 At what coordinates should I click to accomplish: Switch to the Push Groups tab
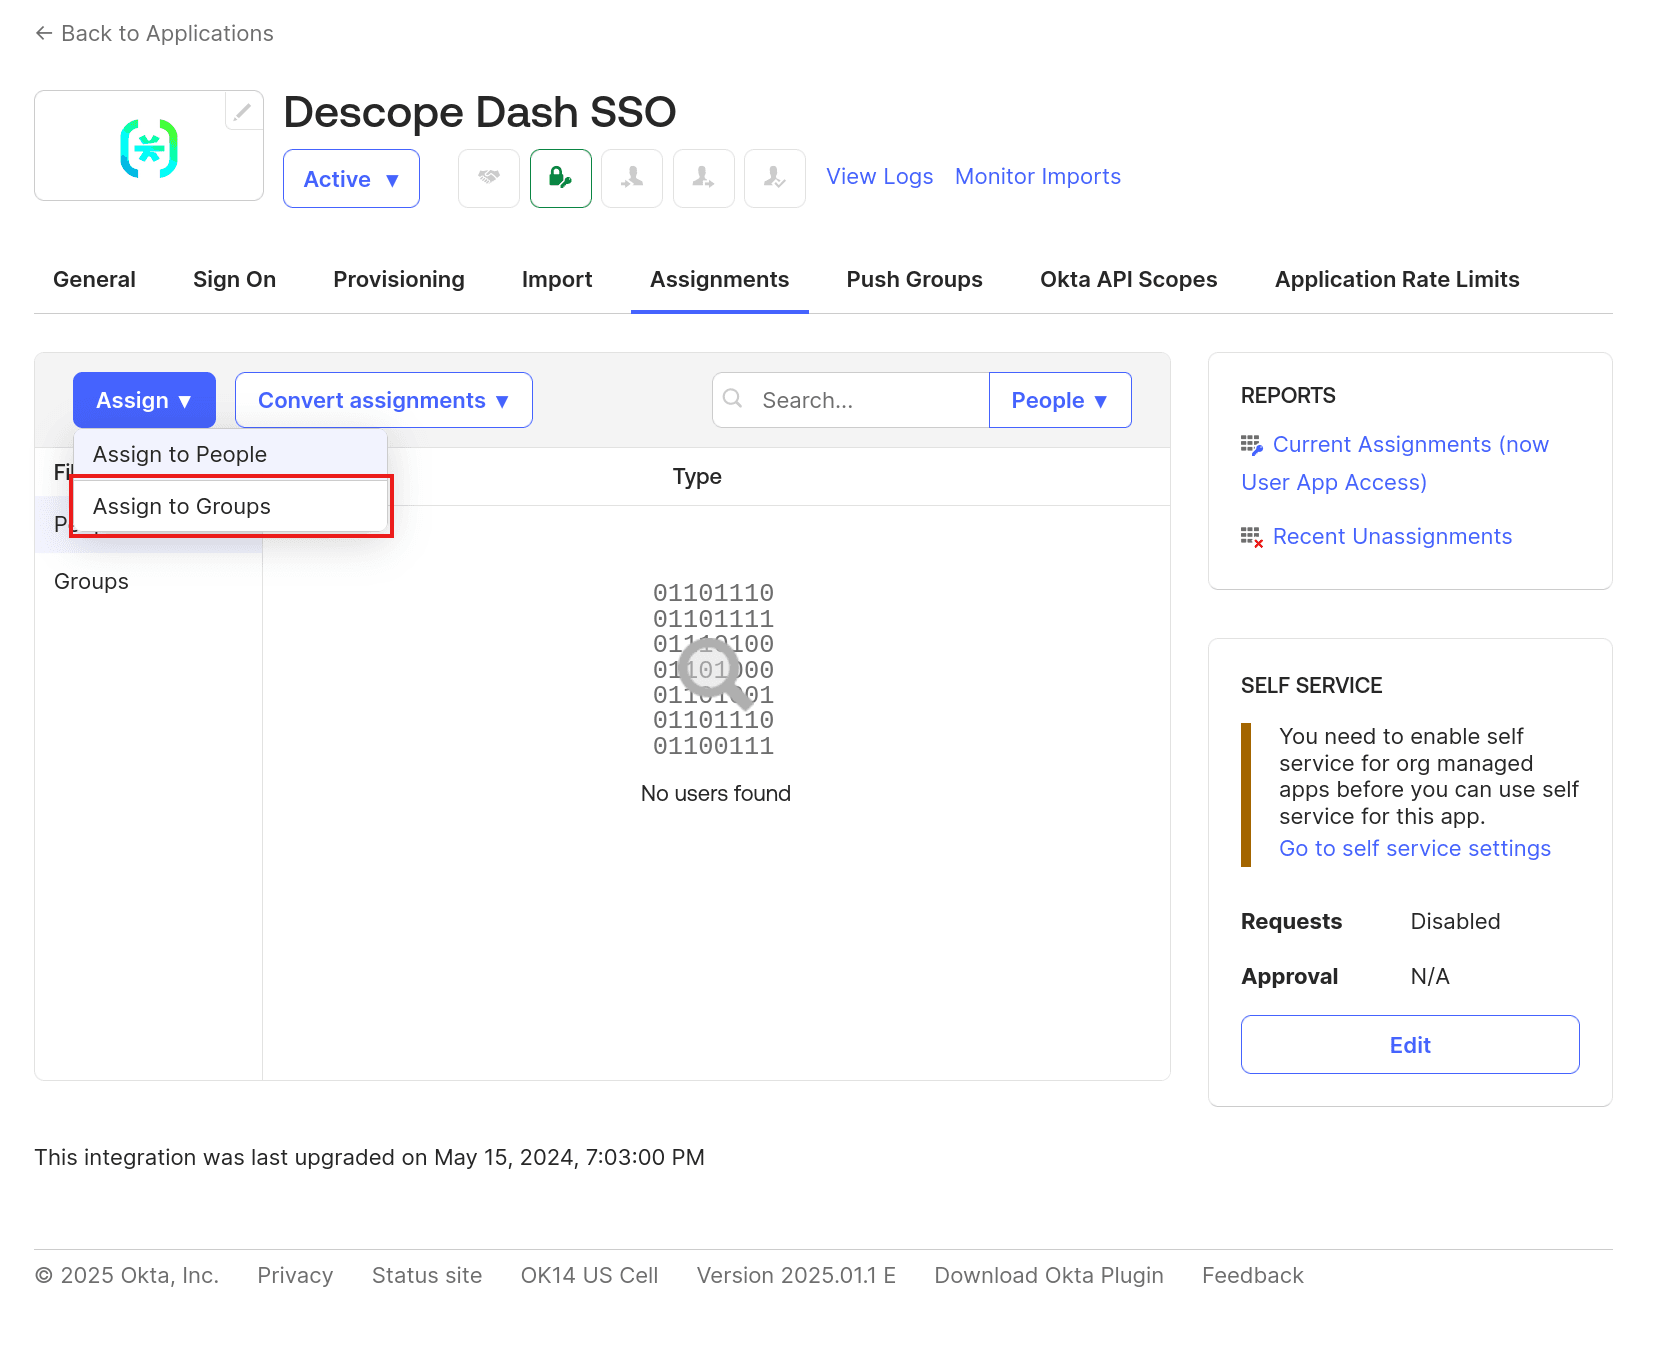913,279
